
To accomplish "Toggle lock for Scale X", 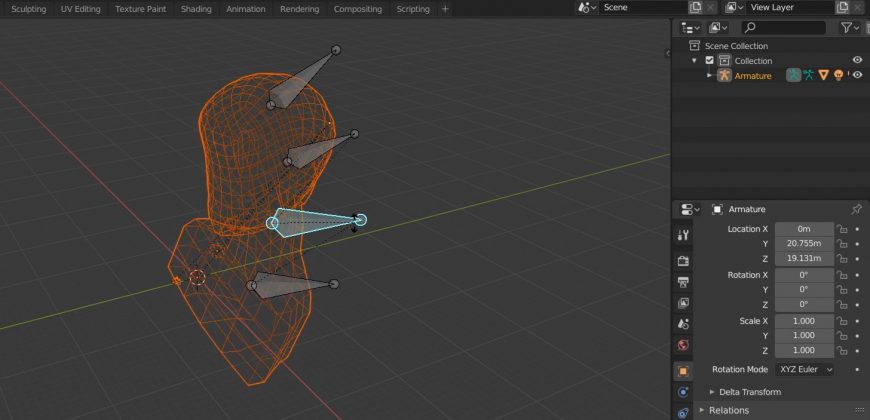I will pos(842,321).
